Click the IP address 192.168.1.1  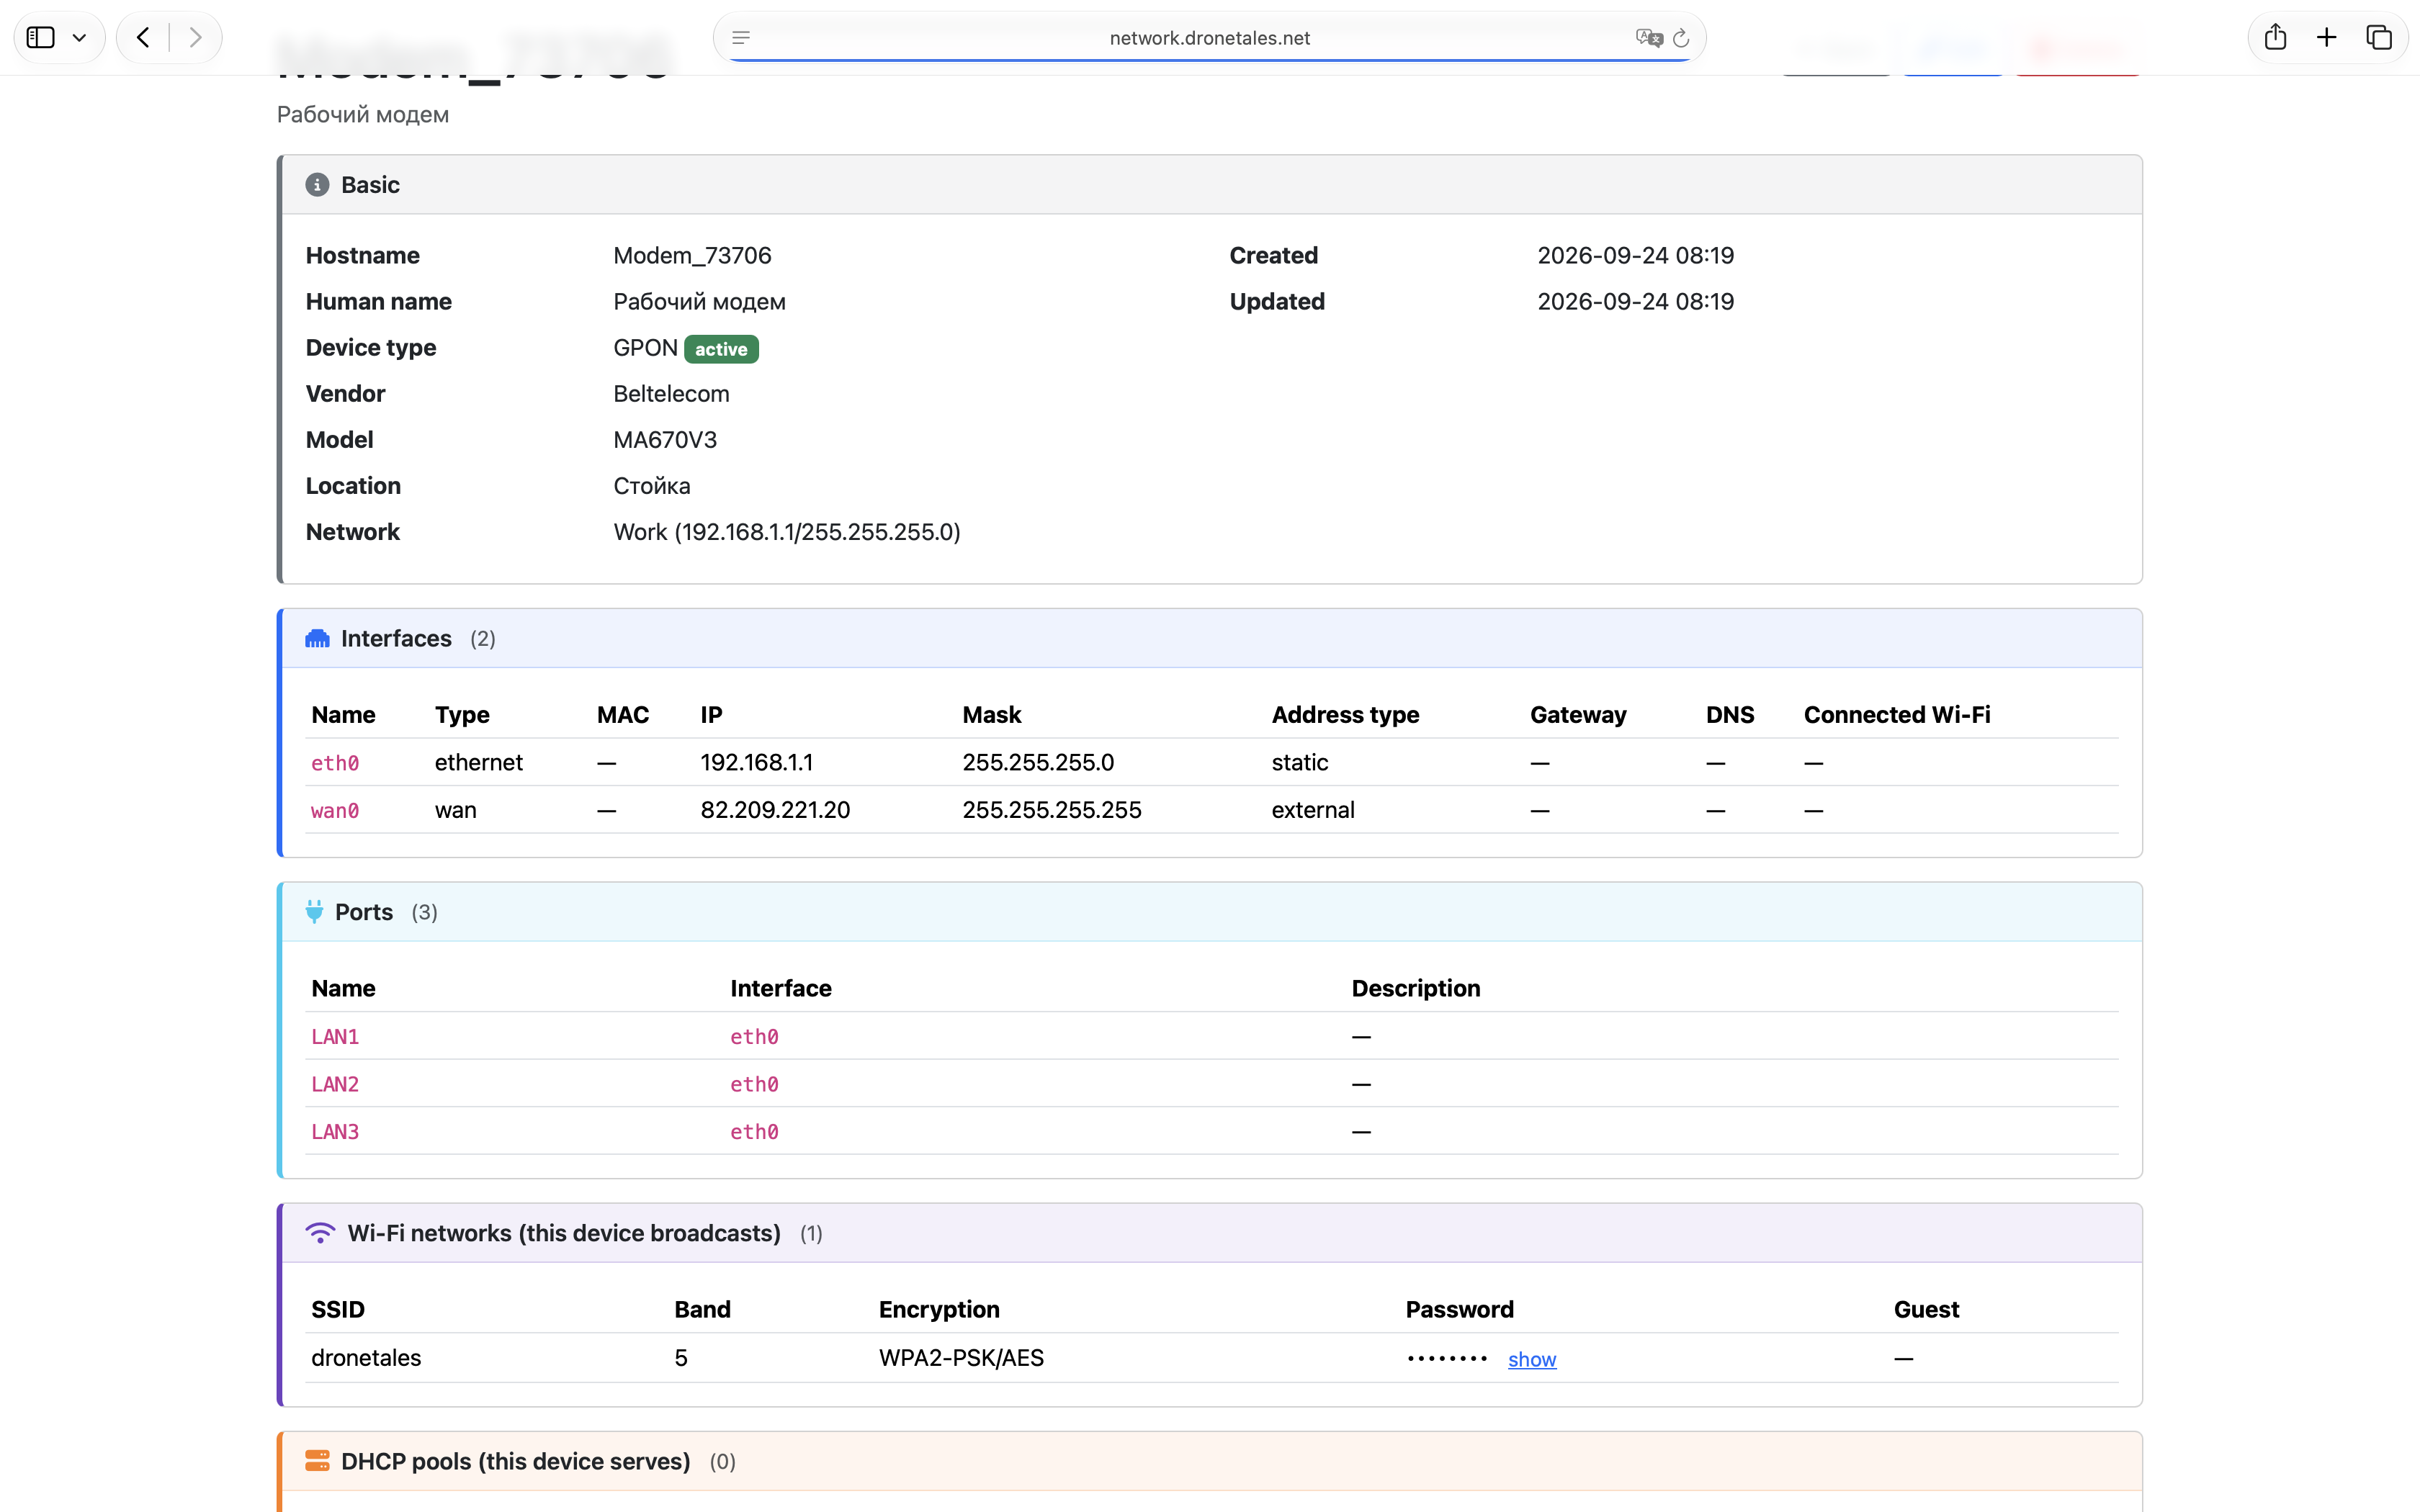[x=756, y=762]
